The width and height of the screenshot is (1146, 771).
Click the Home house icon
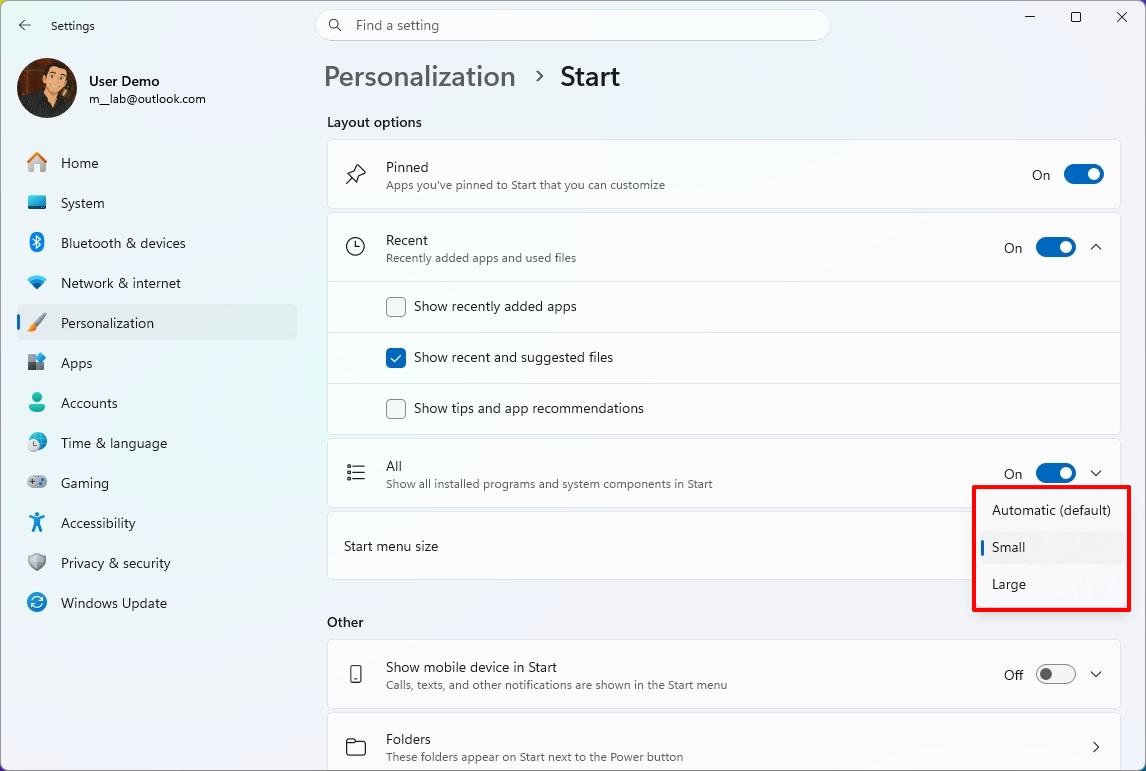pyautogui.click(x=37, y=162)
